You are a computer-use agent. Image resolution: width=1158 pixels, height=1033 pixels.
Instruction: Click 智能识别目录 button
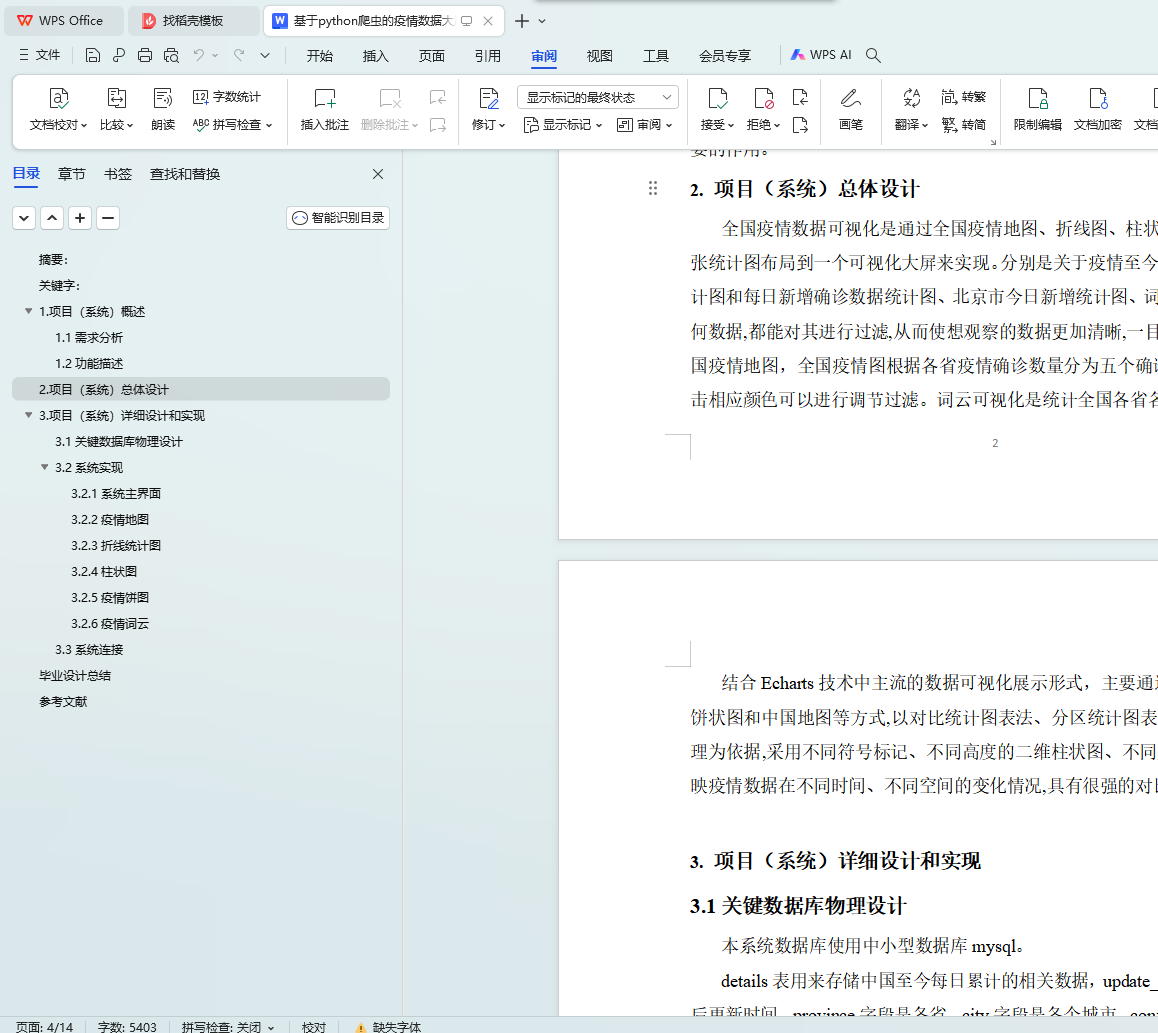point(338,218)
